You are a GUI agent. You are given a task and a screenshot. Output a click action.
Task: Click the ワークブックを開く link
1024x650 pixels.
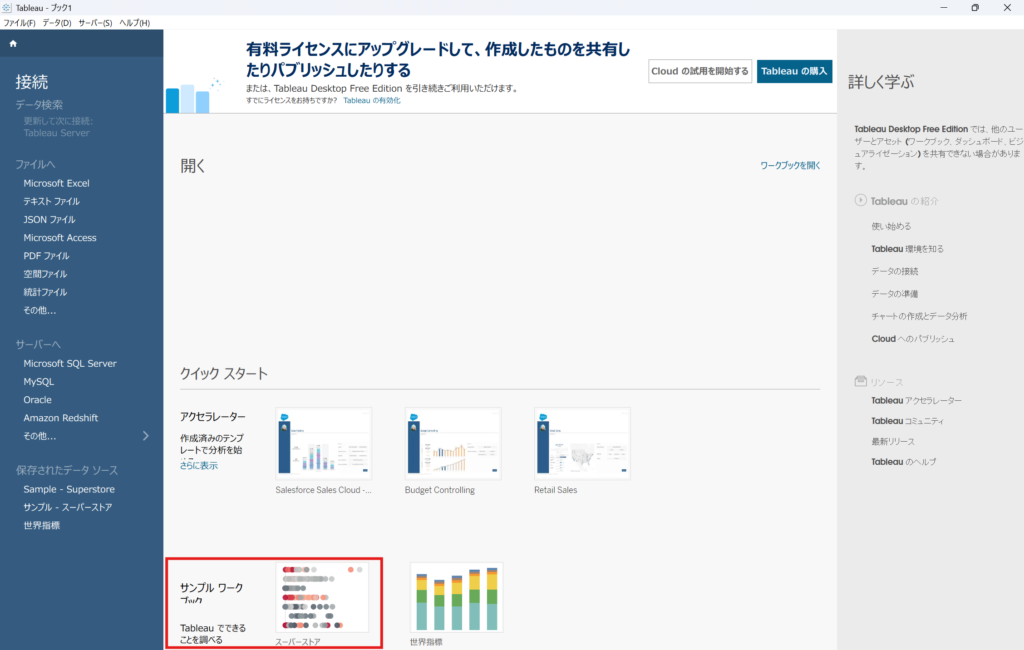(790, 165)
